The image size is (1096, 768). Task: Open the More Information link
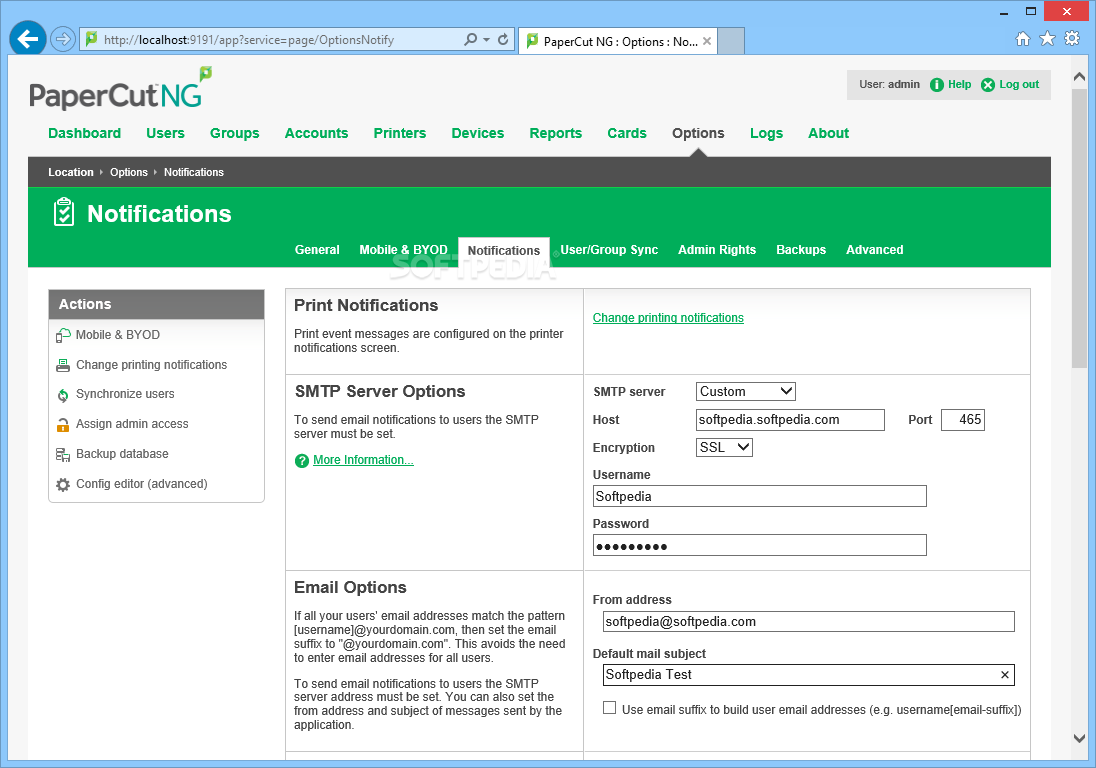[x=363, y=460]
